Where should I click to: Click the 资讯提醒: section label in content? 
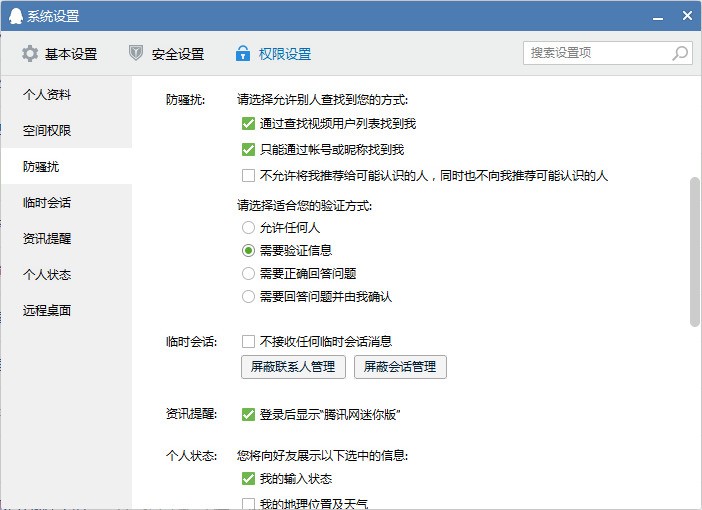191,414
